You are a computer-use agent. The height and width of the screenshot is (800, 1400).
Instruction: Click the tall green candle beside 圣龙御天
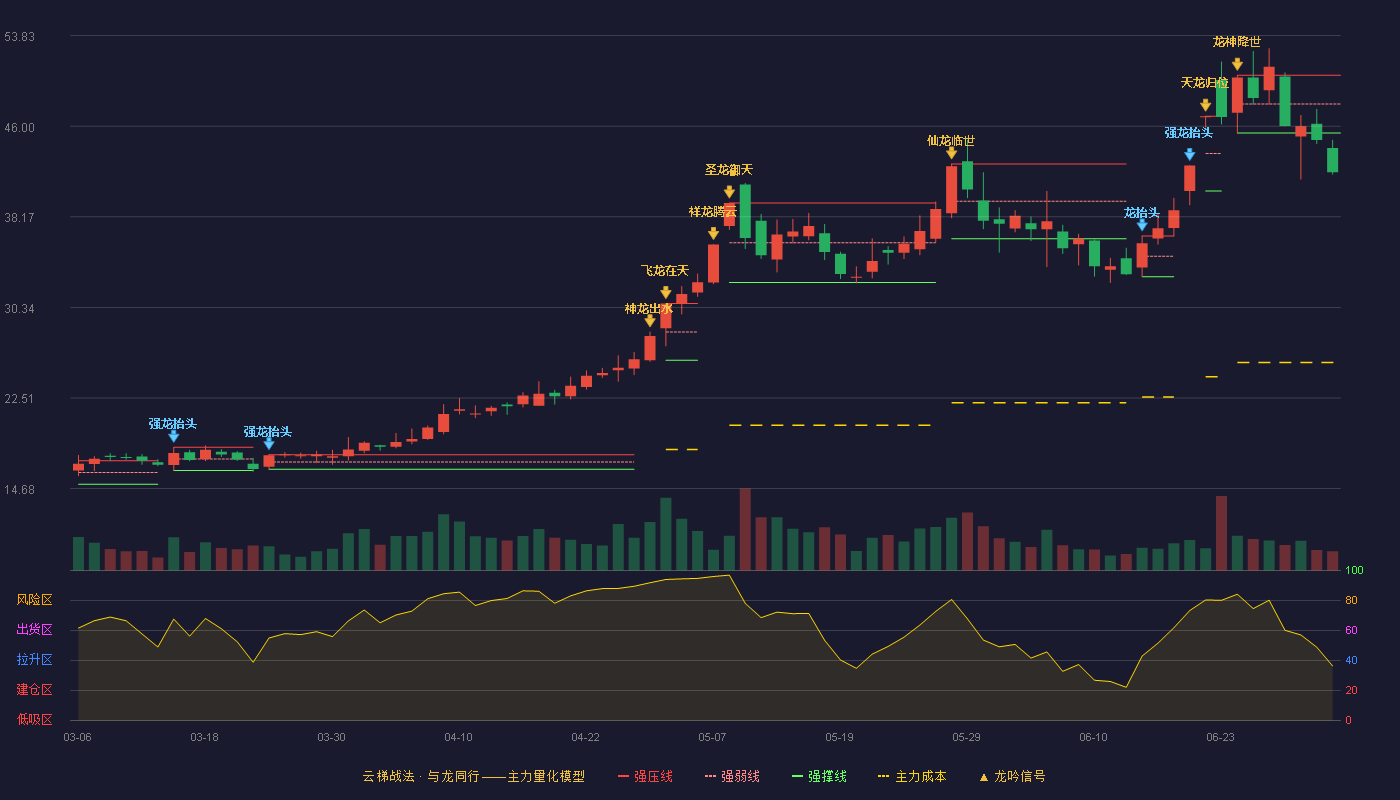point(745,211)
